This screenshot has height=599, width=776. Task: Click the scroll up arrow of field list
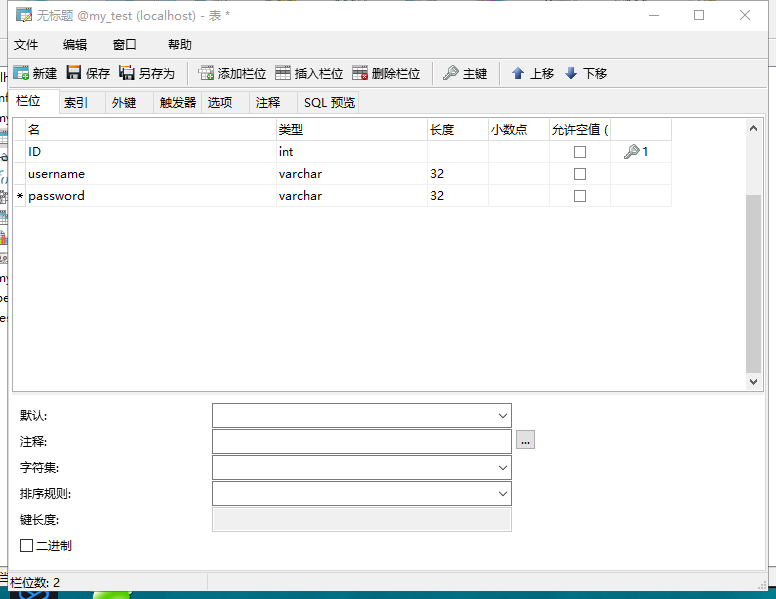tap(753, 128)
